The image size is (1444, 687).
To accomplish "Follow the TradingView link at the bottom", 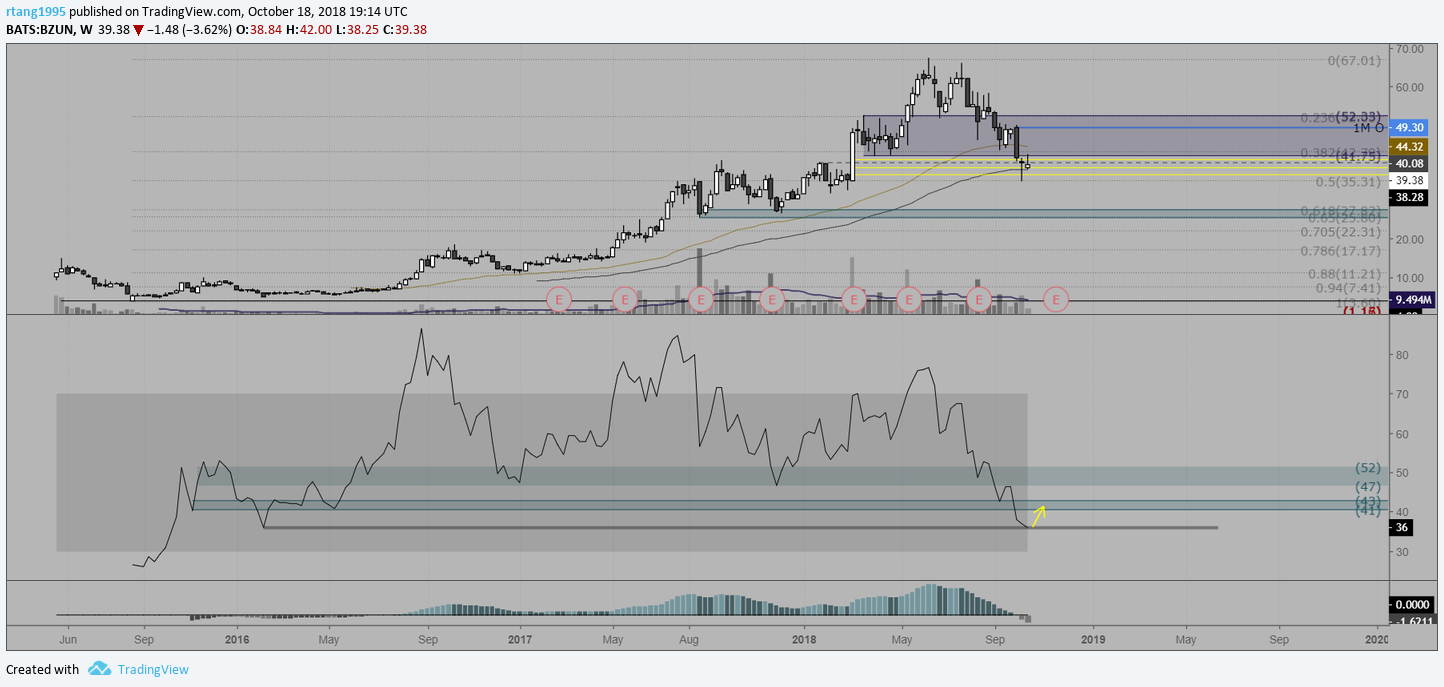I will click(153, 669).
